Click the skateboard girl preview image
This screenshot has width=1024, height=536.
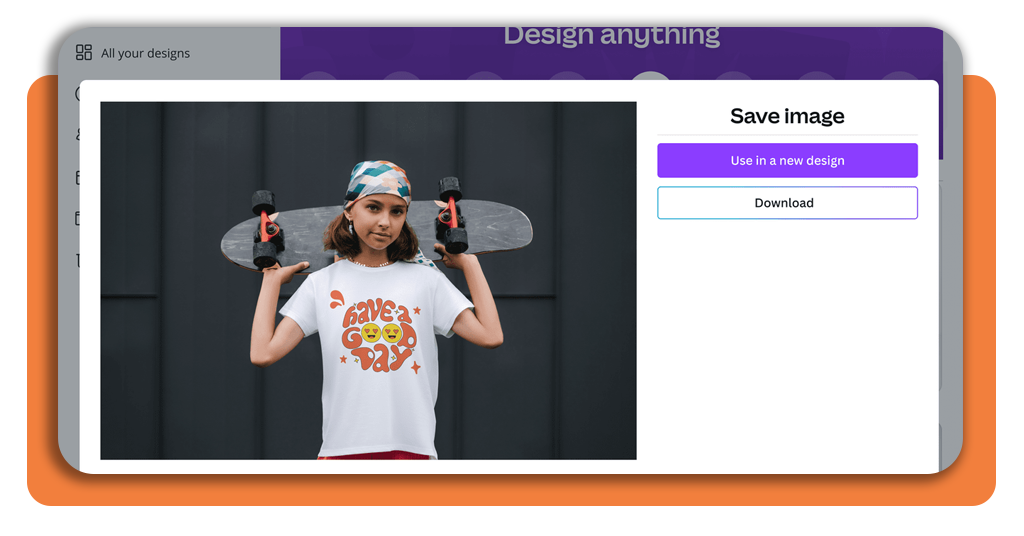point(368,280)
